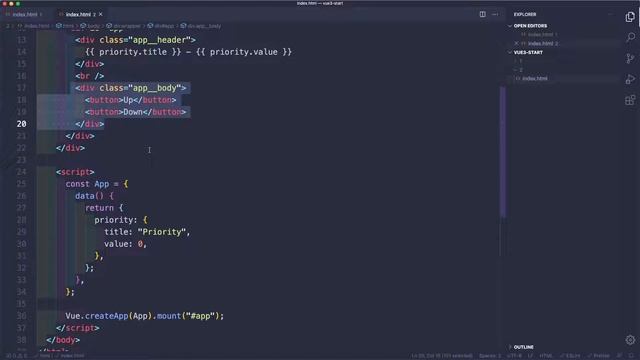Click the '<br />' code line

(x=89, y=76)
